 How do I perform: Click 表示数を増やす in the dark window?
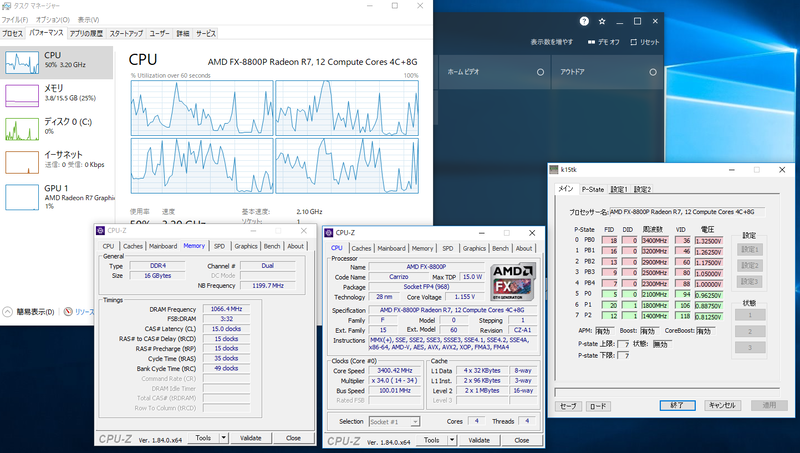(552, 42)
